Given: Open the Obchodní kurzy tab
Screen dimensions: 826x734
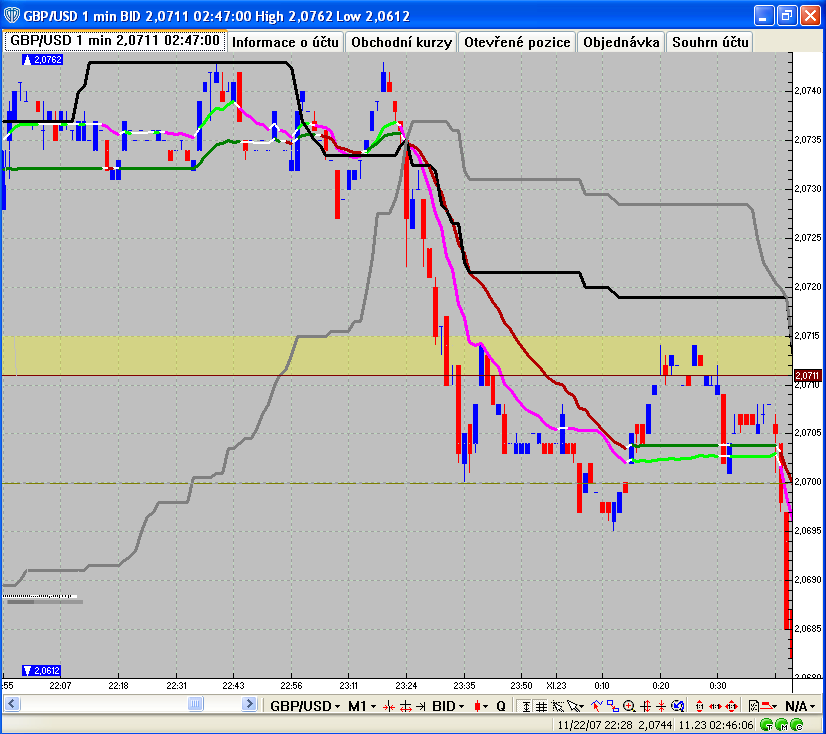Looking at the screenshot, I should coord(401,42).
